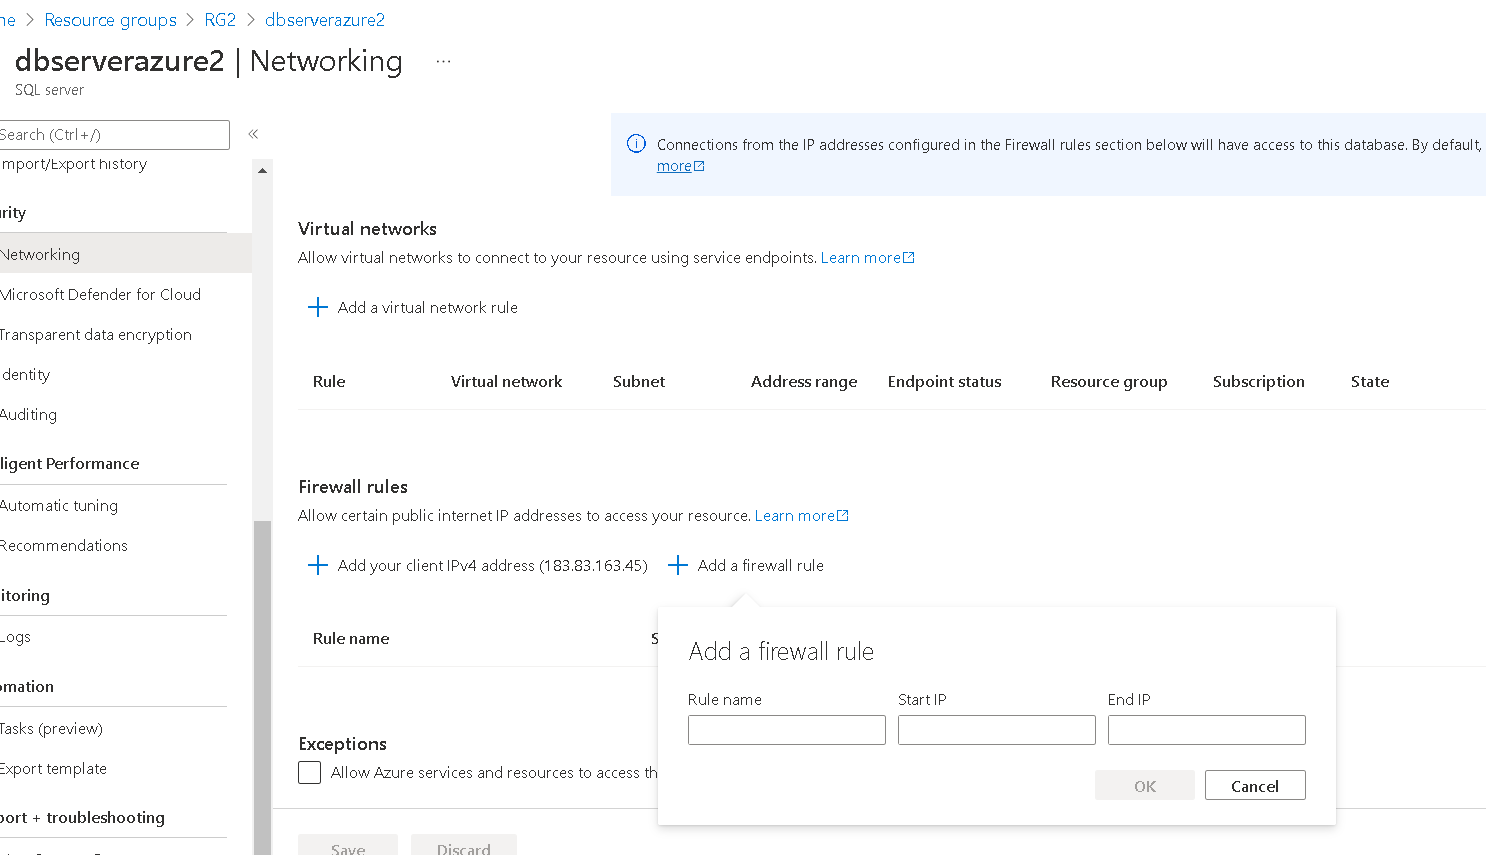Click the sidebar scrollbar up arrow
This screenshot has width=1486, height=855.
tap(262, 171)
